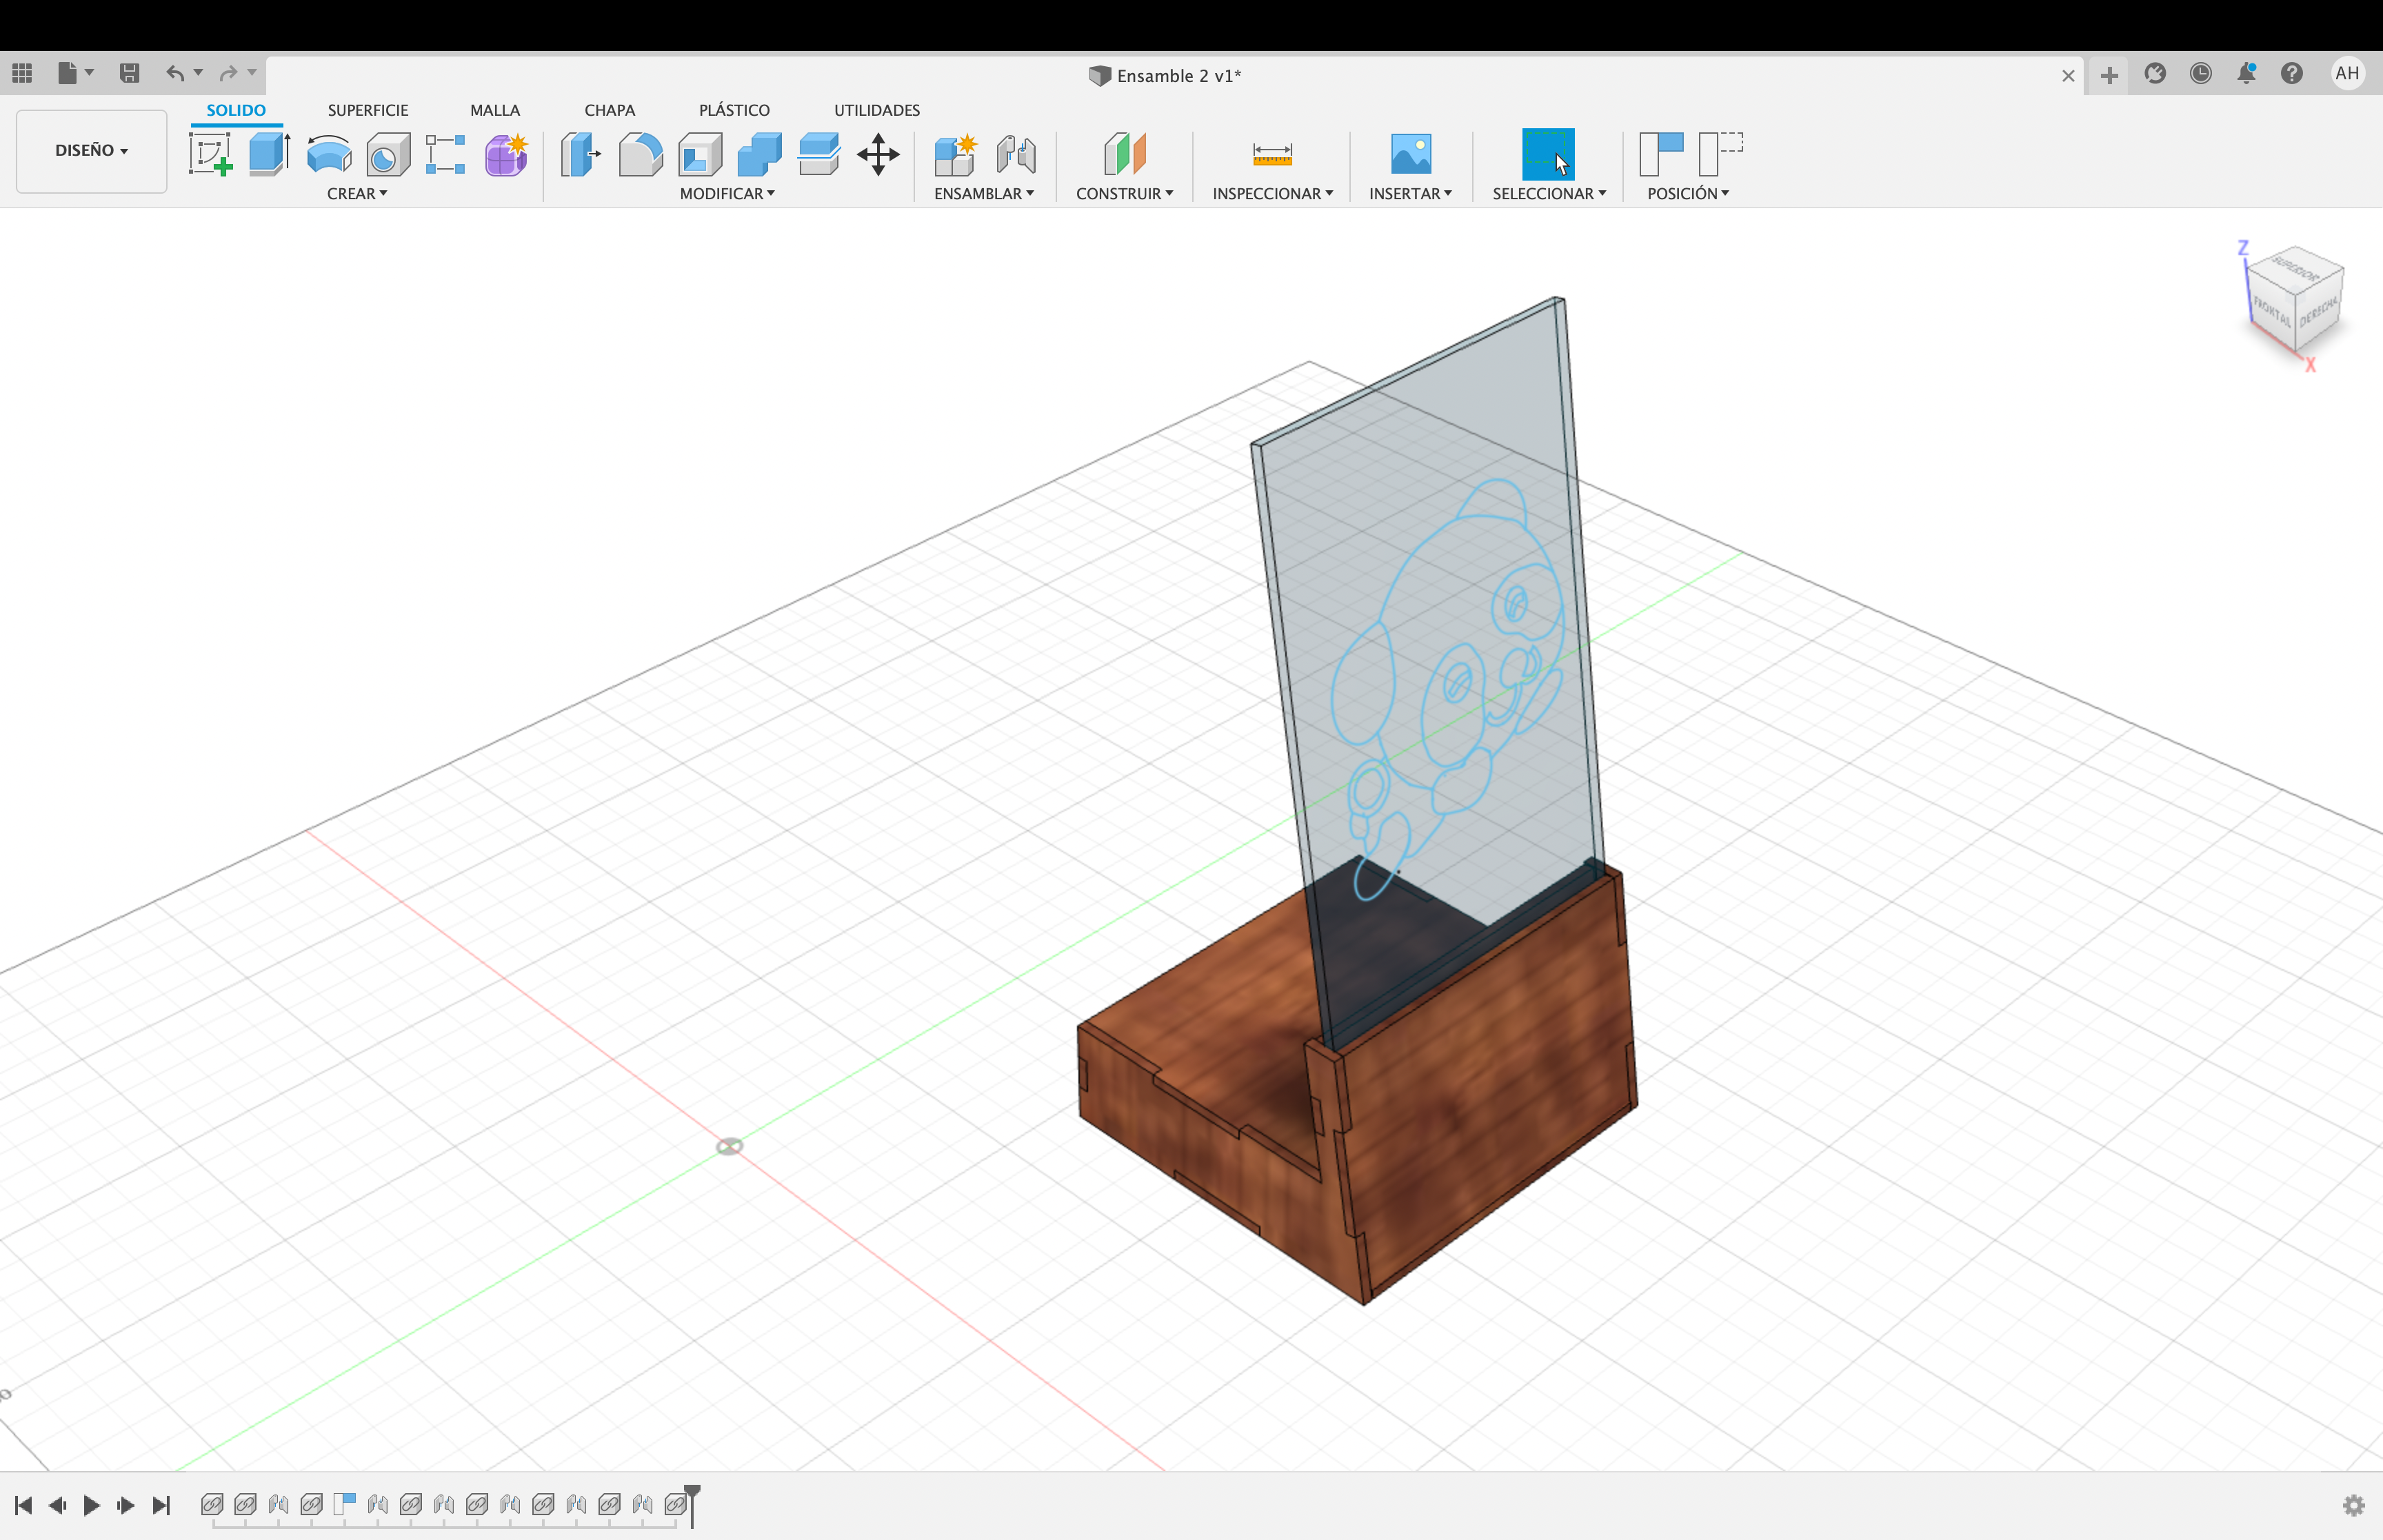Switch to the PLÁSTICO tab

(x=734, y=110)
